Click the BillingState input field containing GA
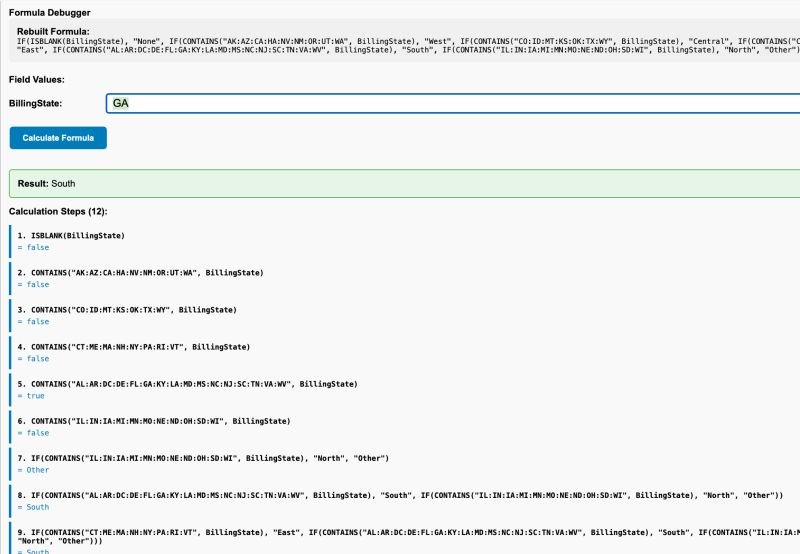The image size is (800, 554). coord(453,103)
